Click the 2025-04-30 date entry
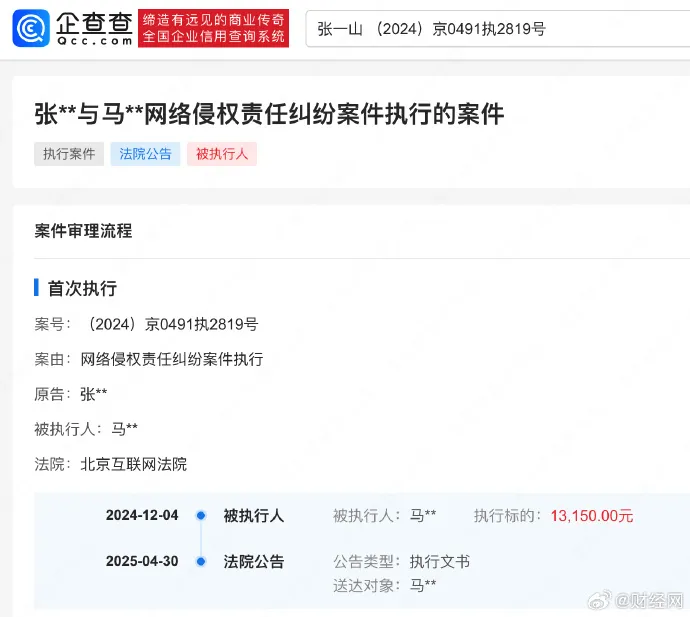The image size is (690, 617). click(x=142, y=562)
